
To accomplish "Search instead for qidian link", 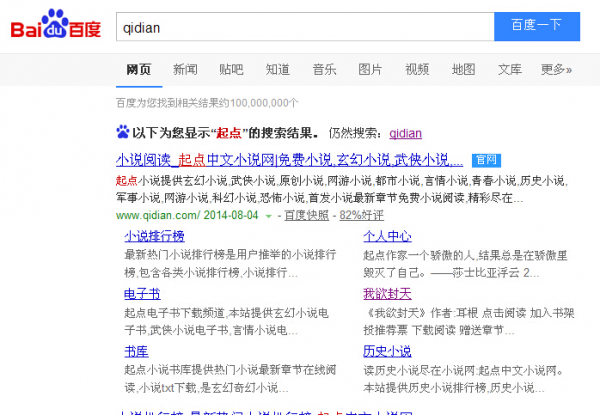I will tap(410, 132).
